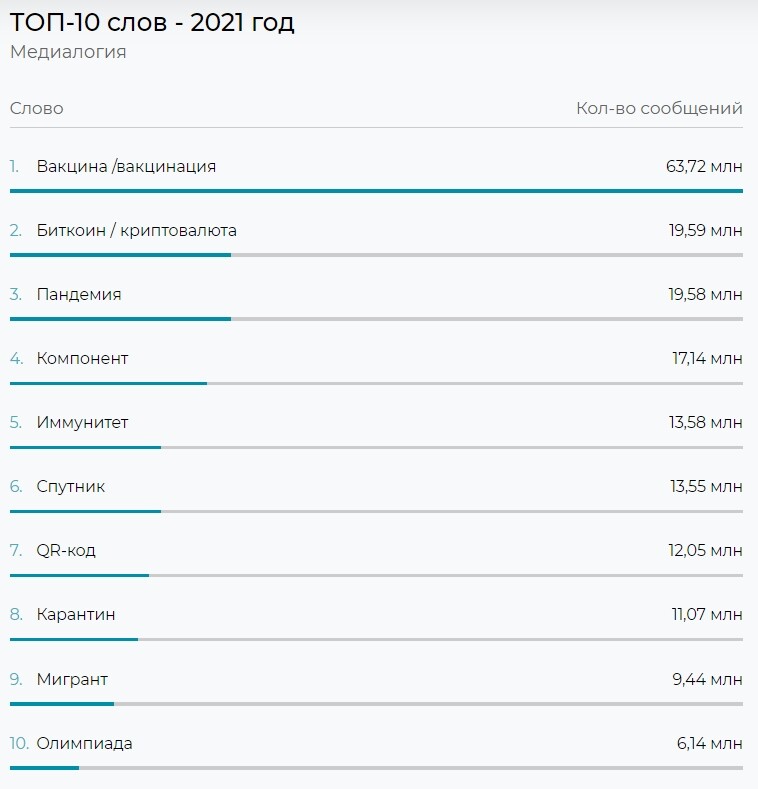
Task: Click the "17,14 млн" message count
Action: point(707,358)
